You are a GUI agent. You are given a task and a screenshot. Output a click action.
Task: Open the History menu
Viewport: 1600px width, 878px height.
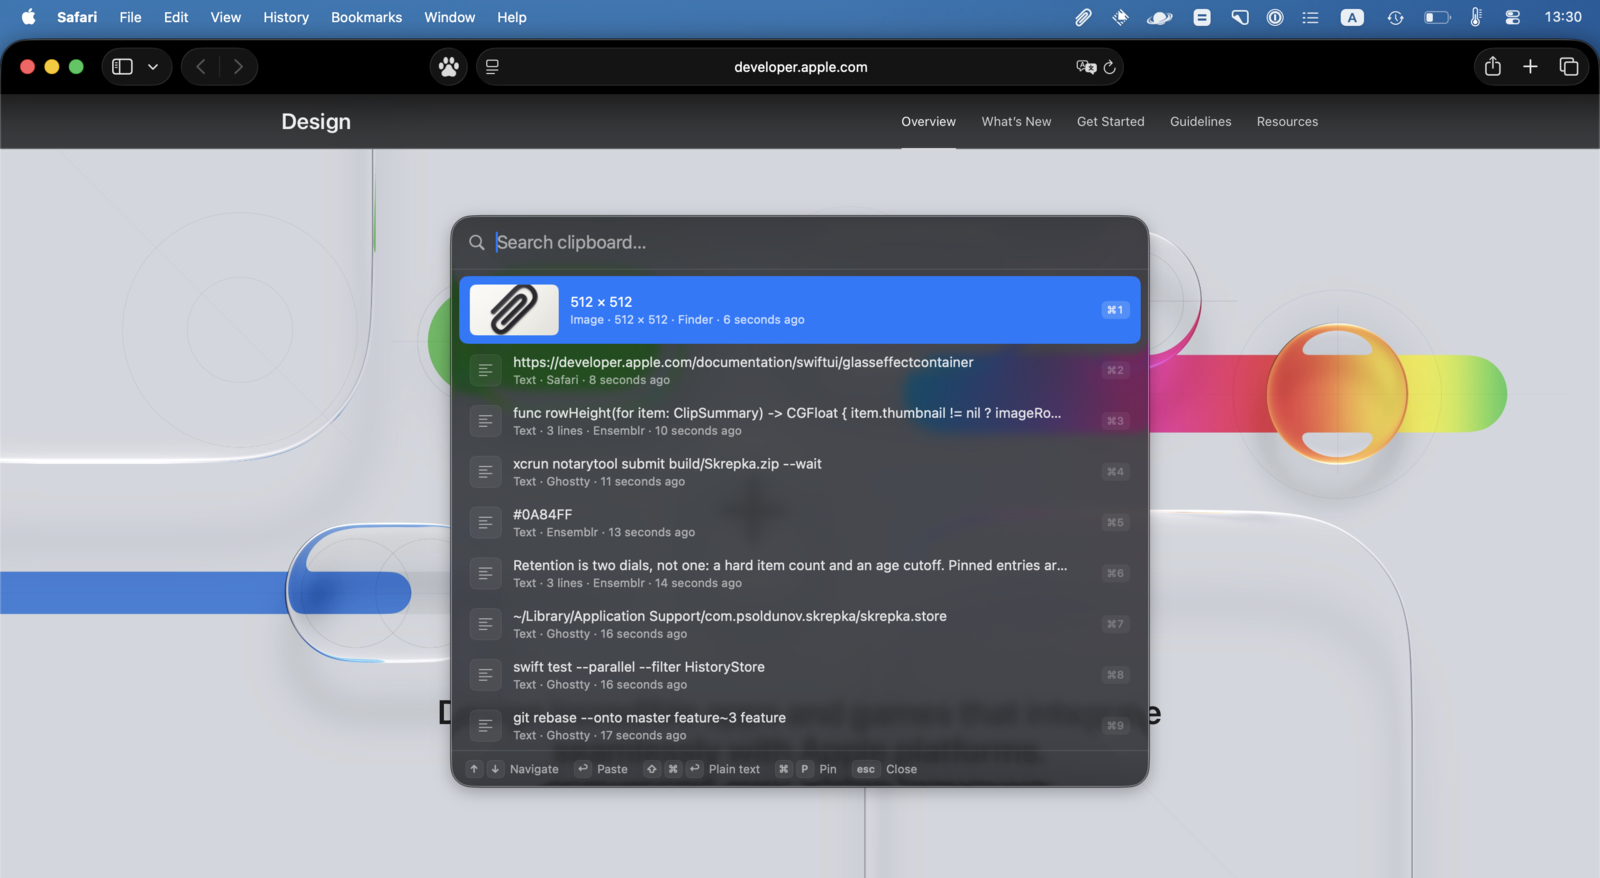click(x=286, y=17)
